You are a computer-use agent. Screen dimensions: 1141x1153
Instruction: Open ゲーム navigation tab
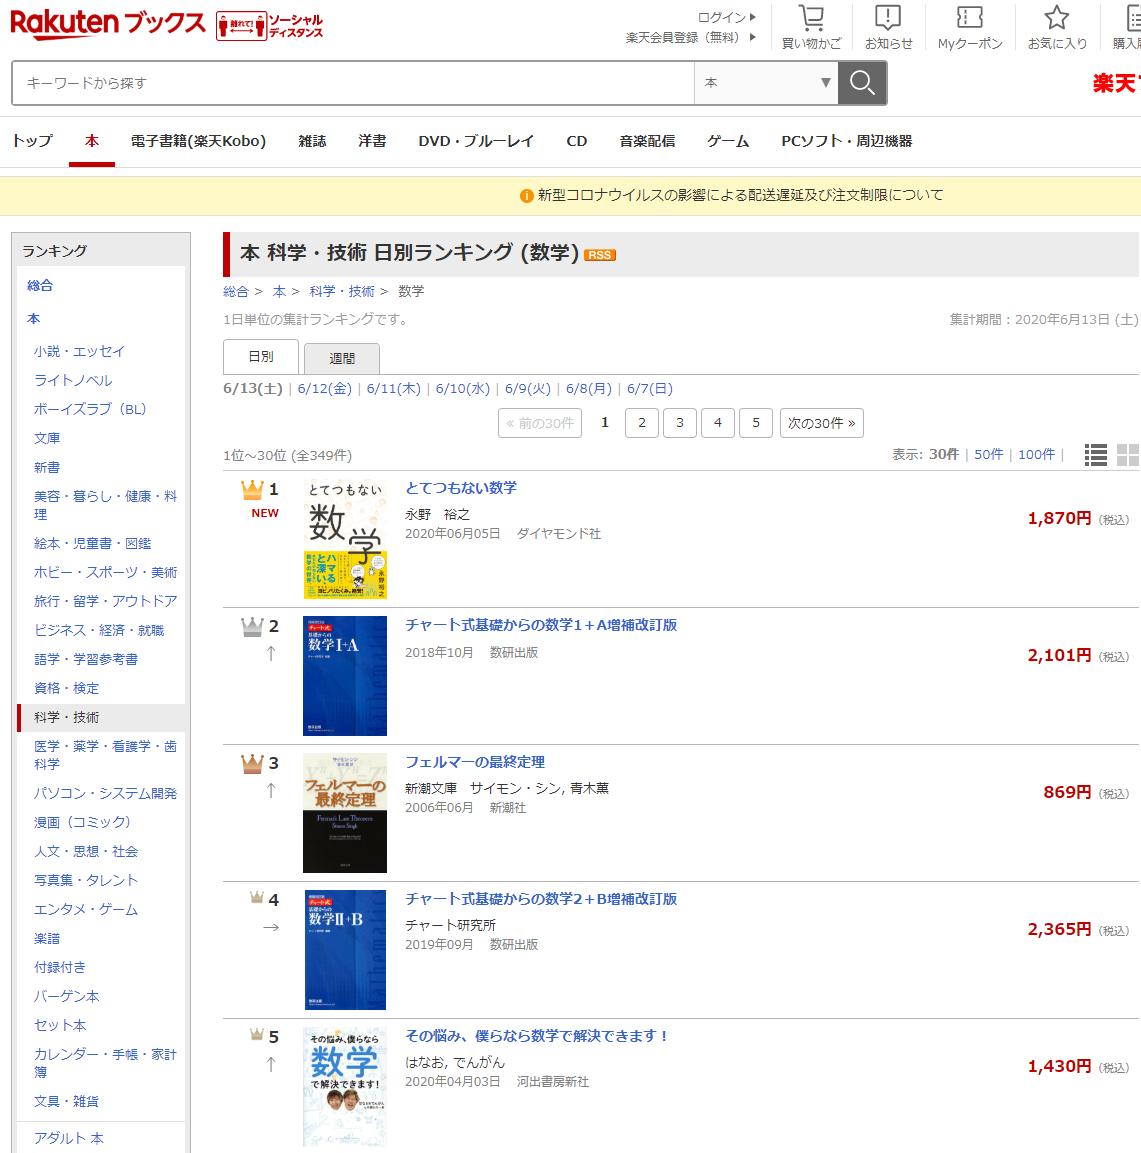tap(728, 141)
